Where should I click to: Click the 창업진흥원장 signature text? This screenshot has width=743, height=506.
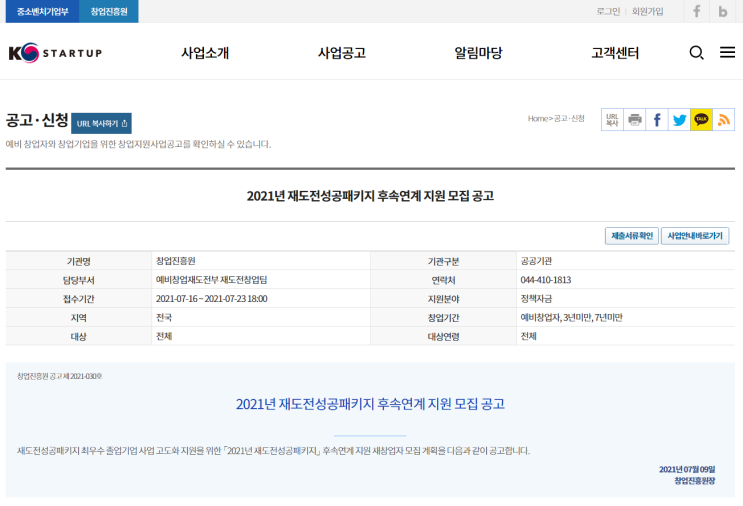[x=695, y=481]
